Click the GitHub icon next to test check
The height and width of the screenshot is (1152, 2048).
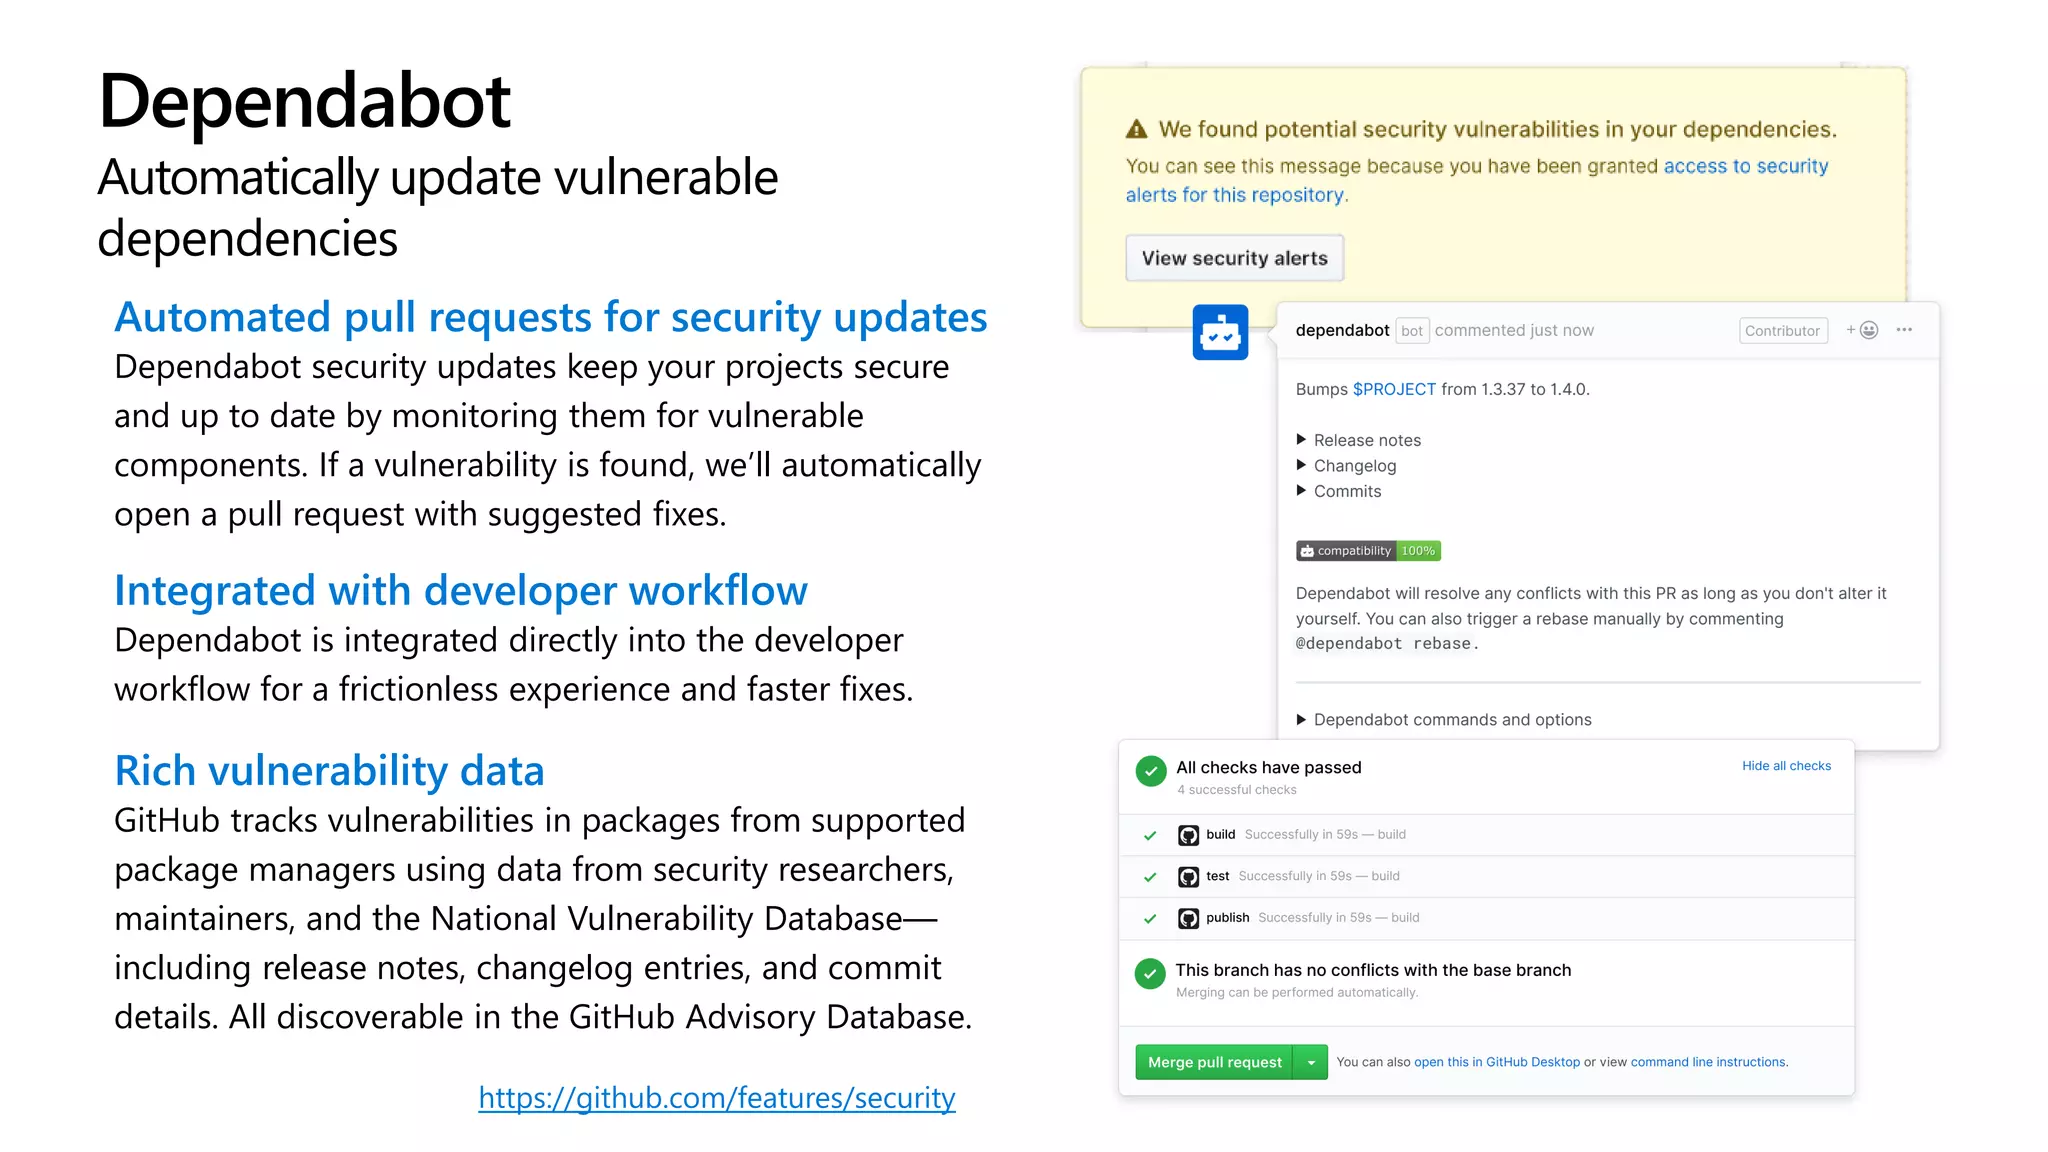(x=1188, y=877)
